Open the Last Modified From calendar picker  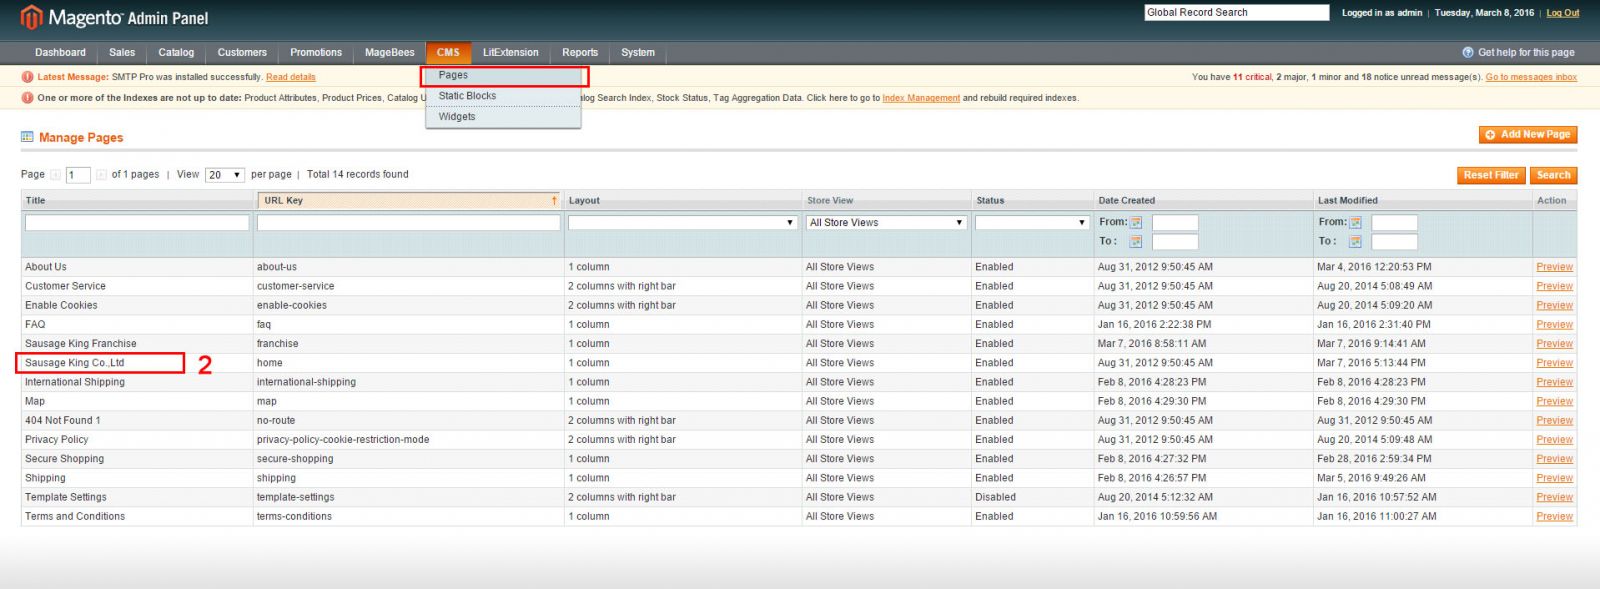[1355, 223]
